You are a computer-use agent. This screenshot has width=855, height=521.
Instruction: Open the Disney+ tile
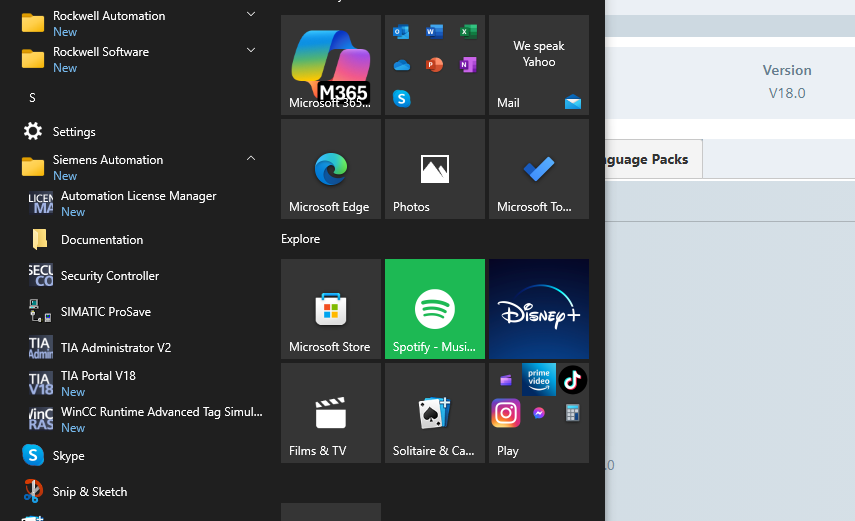539,309
